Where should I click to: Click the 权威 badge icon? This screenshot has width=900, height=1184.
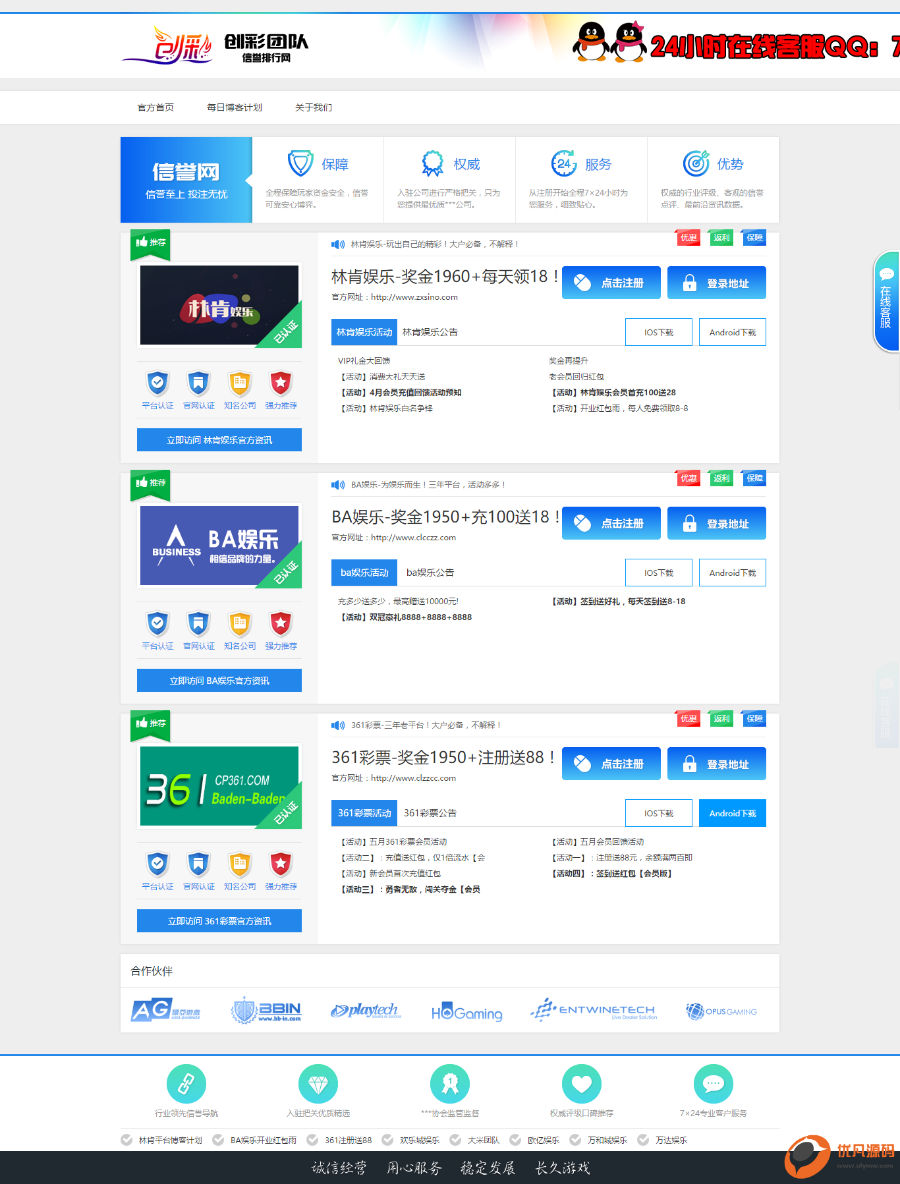click(x=433, y=163)
